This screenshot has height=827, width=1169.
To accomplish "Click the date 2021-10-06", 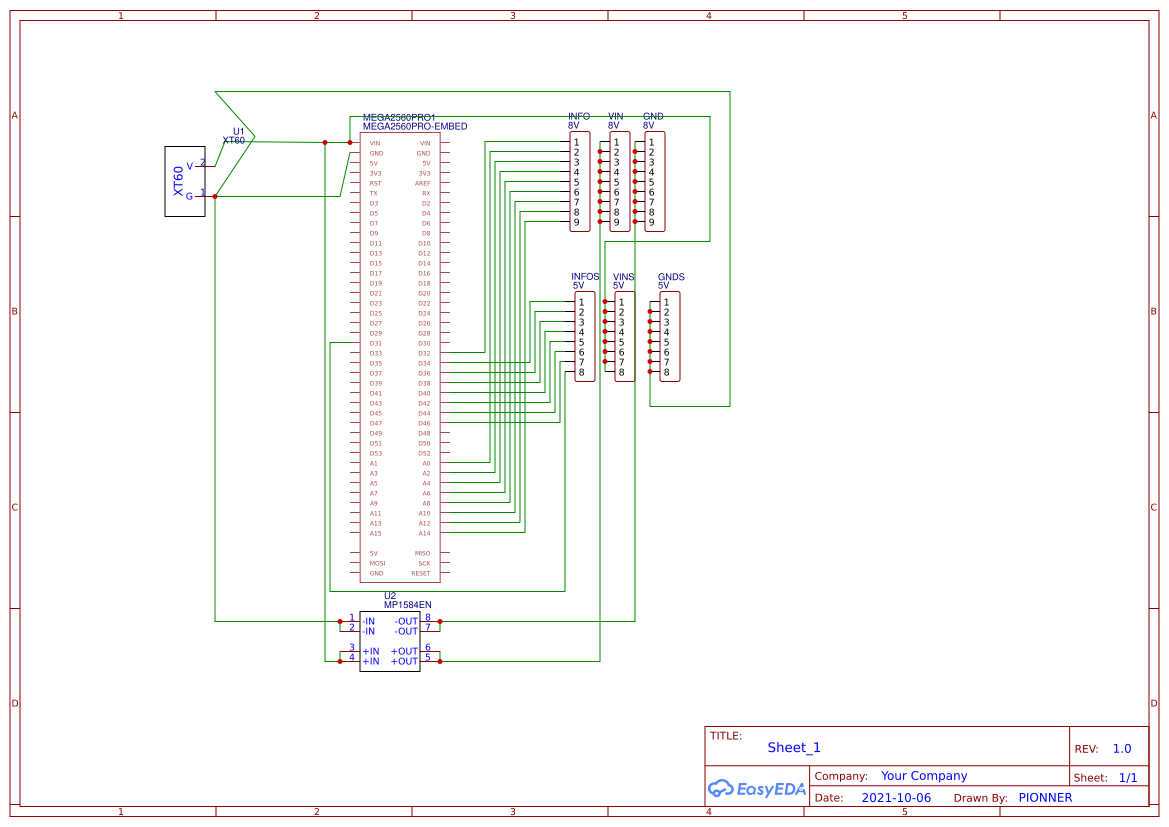I will coord(896,798).
